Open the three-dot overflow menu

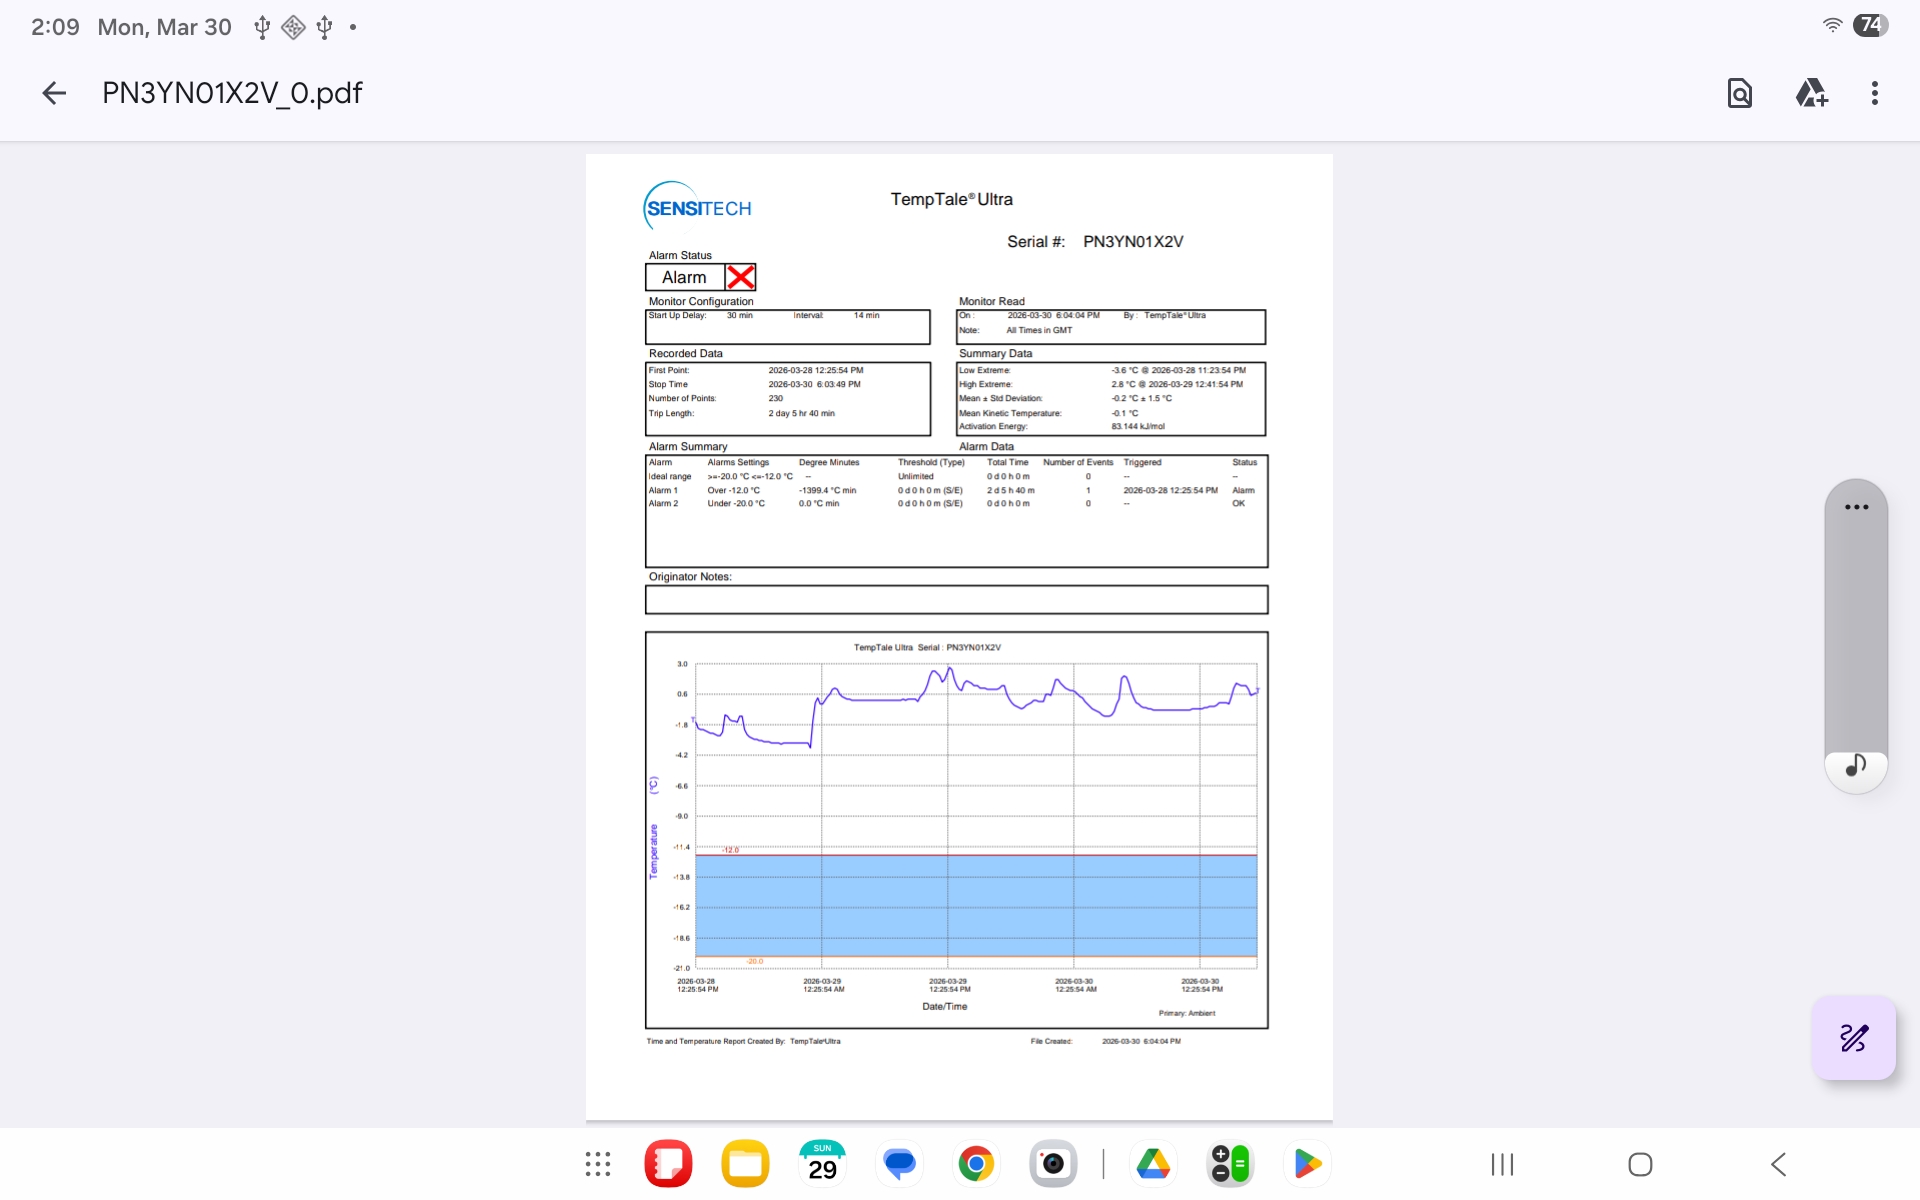coord(1874,93)
